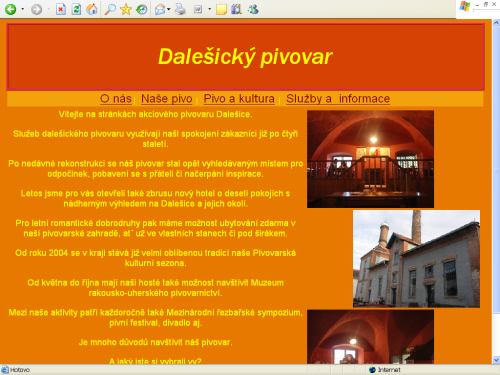Go back with the green Back arrow
The width and height of the screenshot is (500, 375).
coord(10,9)
